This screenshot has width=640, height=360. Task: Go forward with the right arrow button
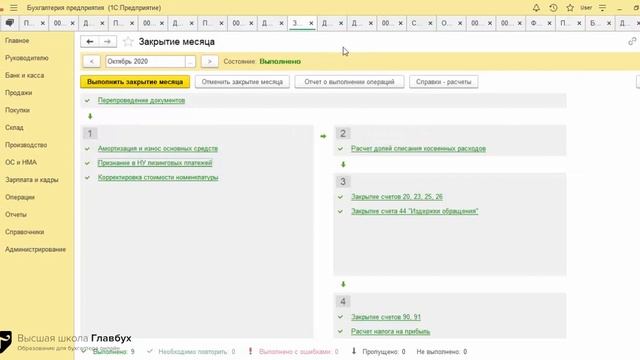107,42
